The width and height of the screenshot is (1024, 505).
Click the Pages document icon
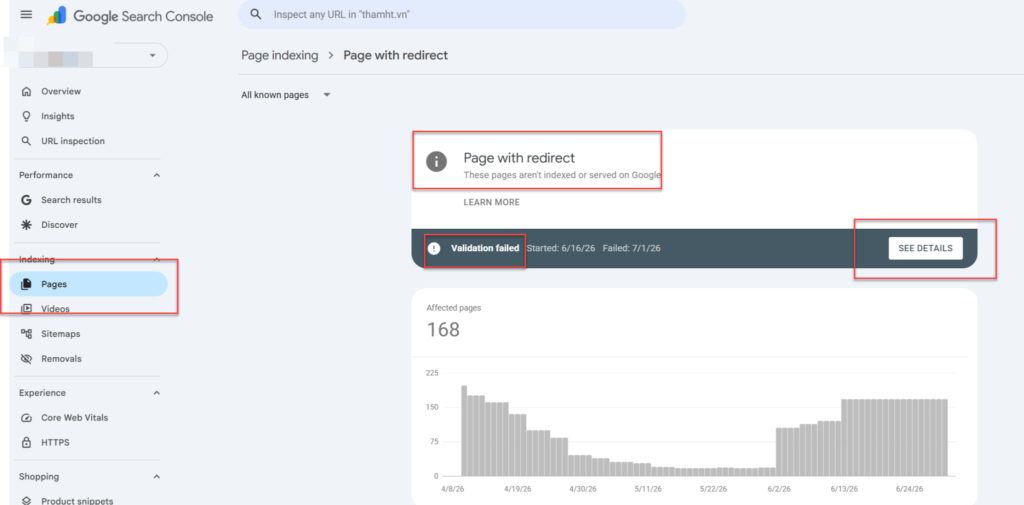point(26,284)
